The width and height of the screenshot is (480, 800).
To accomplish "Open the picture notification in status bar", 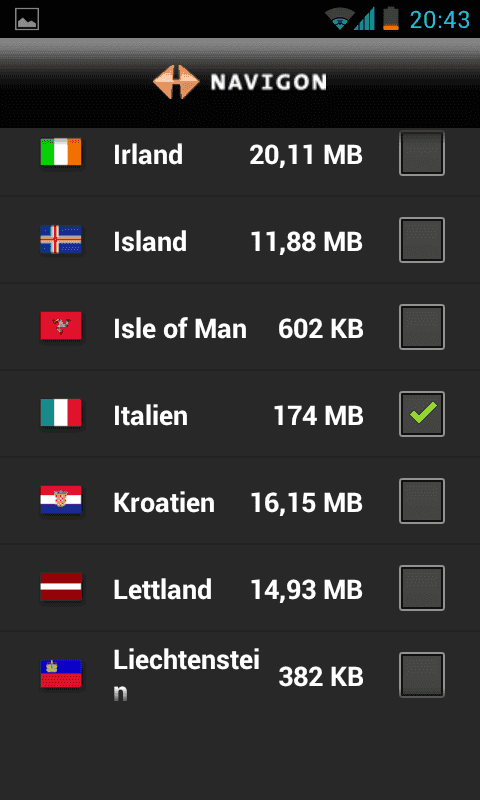I will 27,19.
